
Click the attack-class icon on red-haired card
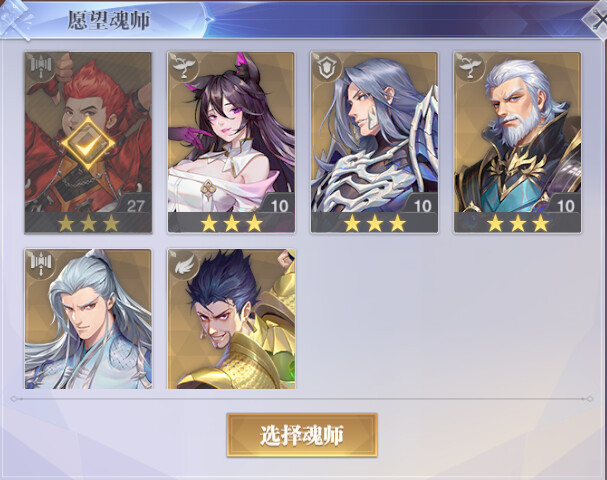(41, 68)
